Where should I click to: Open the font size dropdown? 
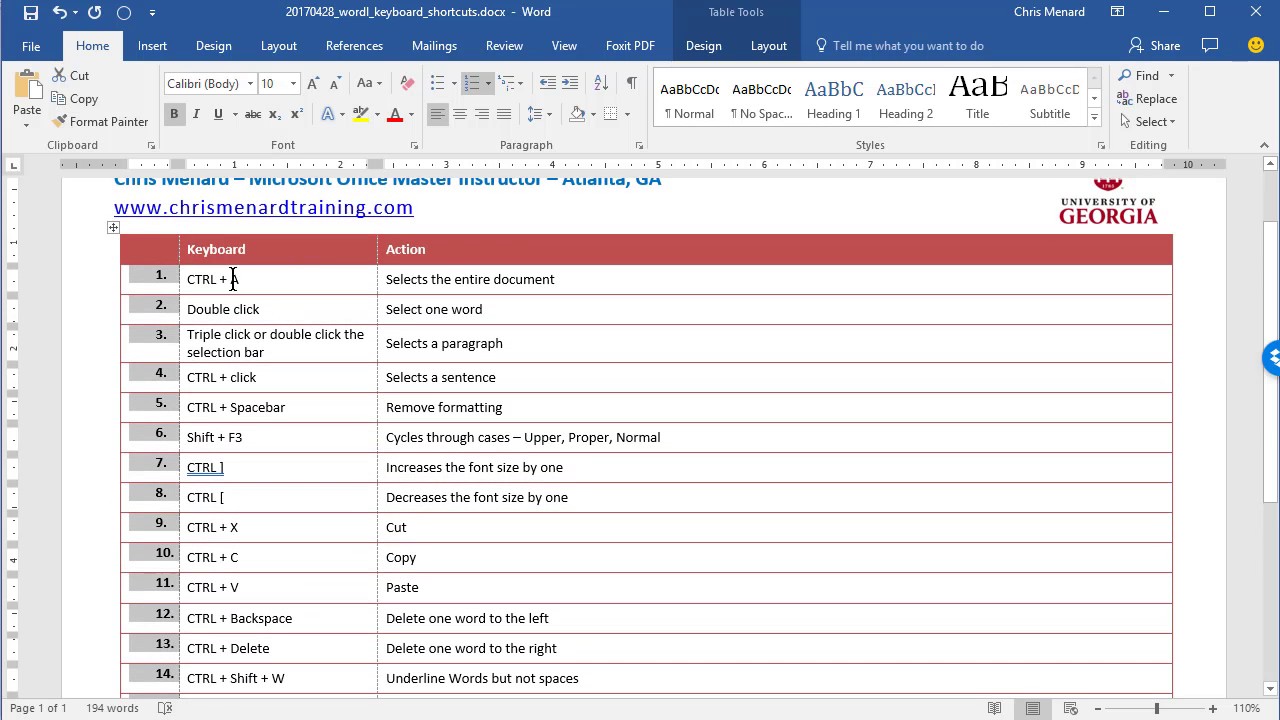pyautogui.click(x=293, y=84)
